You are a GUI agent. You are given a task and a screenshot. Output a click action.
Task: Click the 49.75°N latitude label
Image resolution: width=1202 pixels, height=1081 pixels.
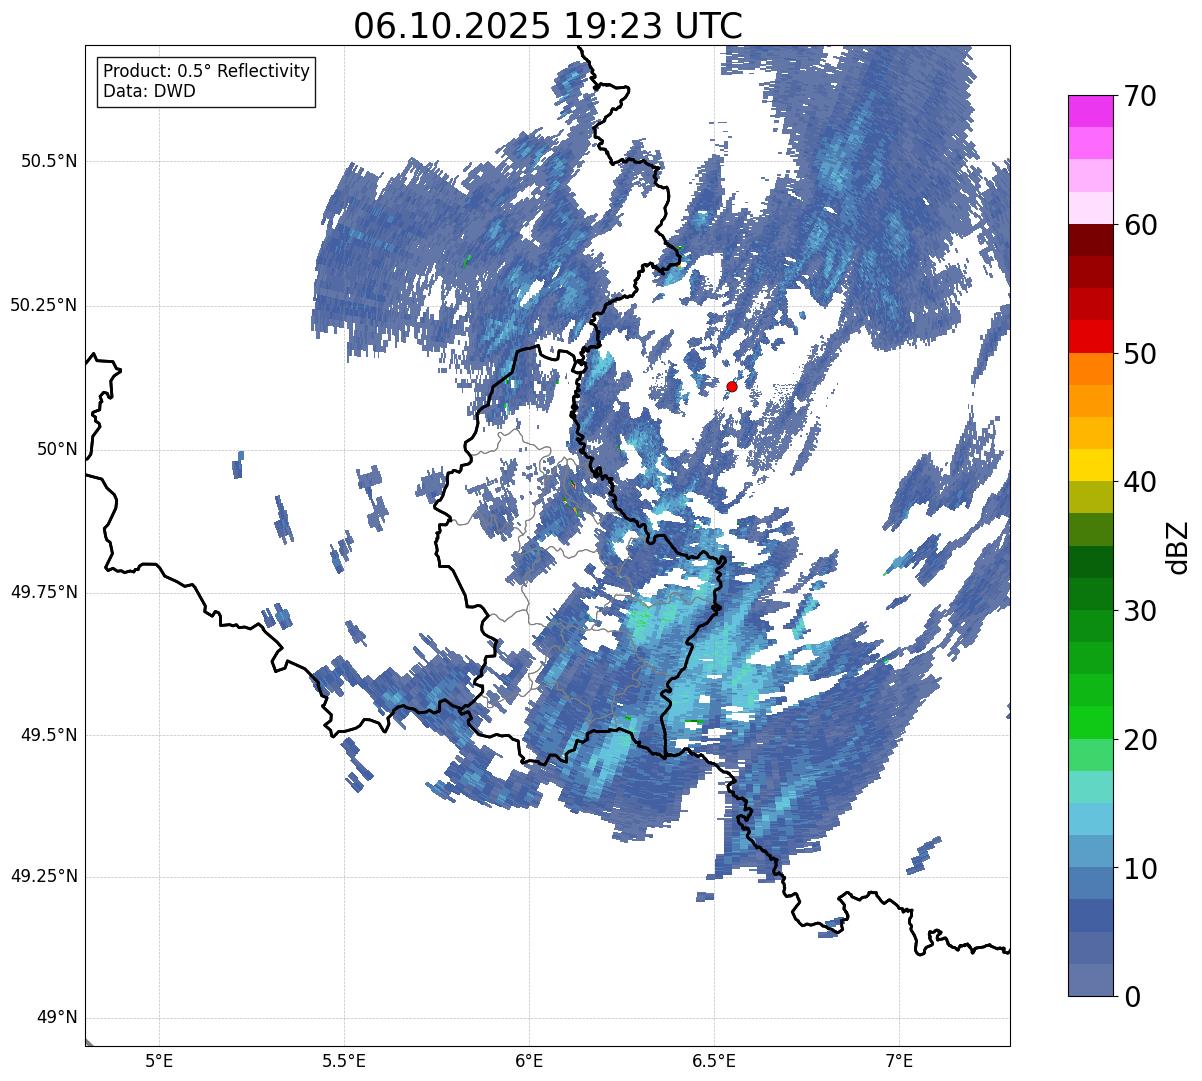[x=44, y=592]
